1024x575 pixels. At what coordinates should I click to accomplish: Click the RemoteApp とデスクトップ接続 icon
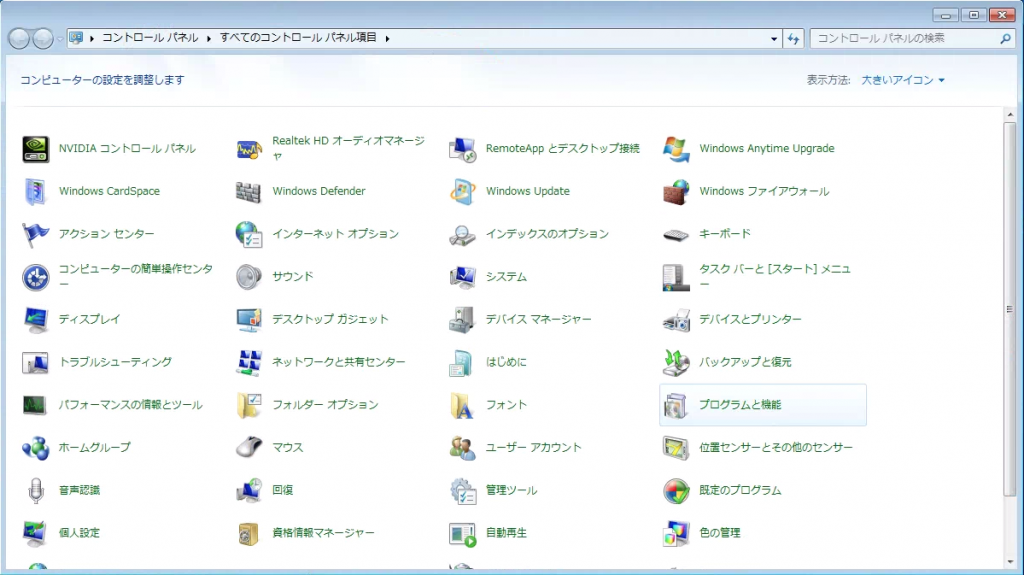point(462,149)
